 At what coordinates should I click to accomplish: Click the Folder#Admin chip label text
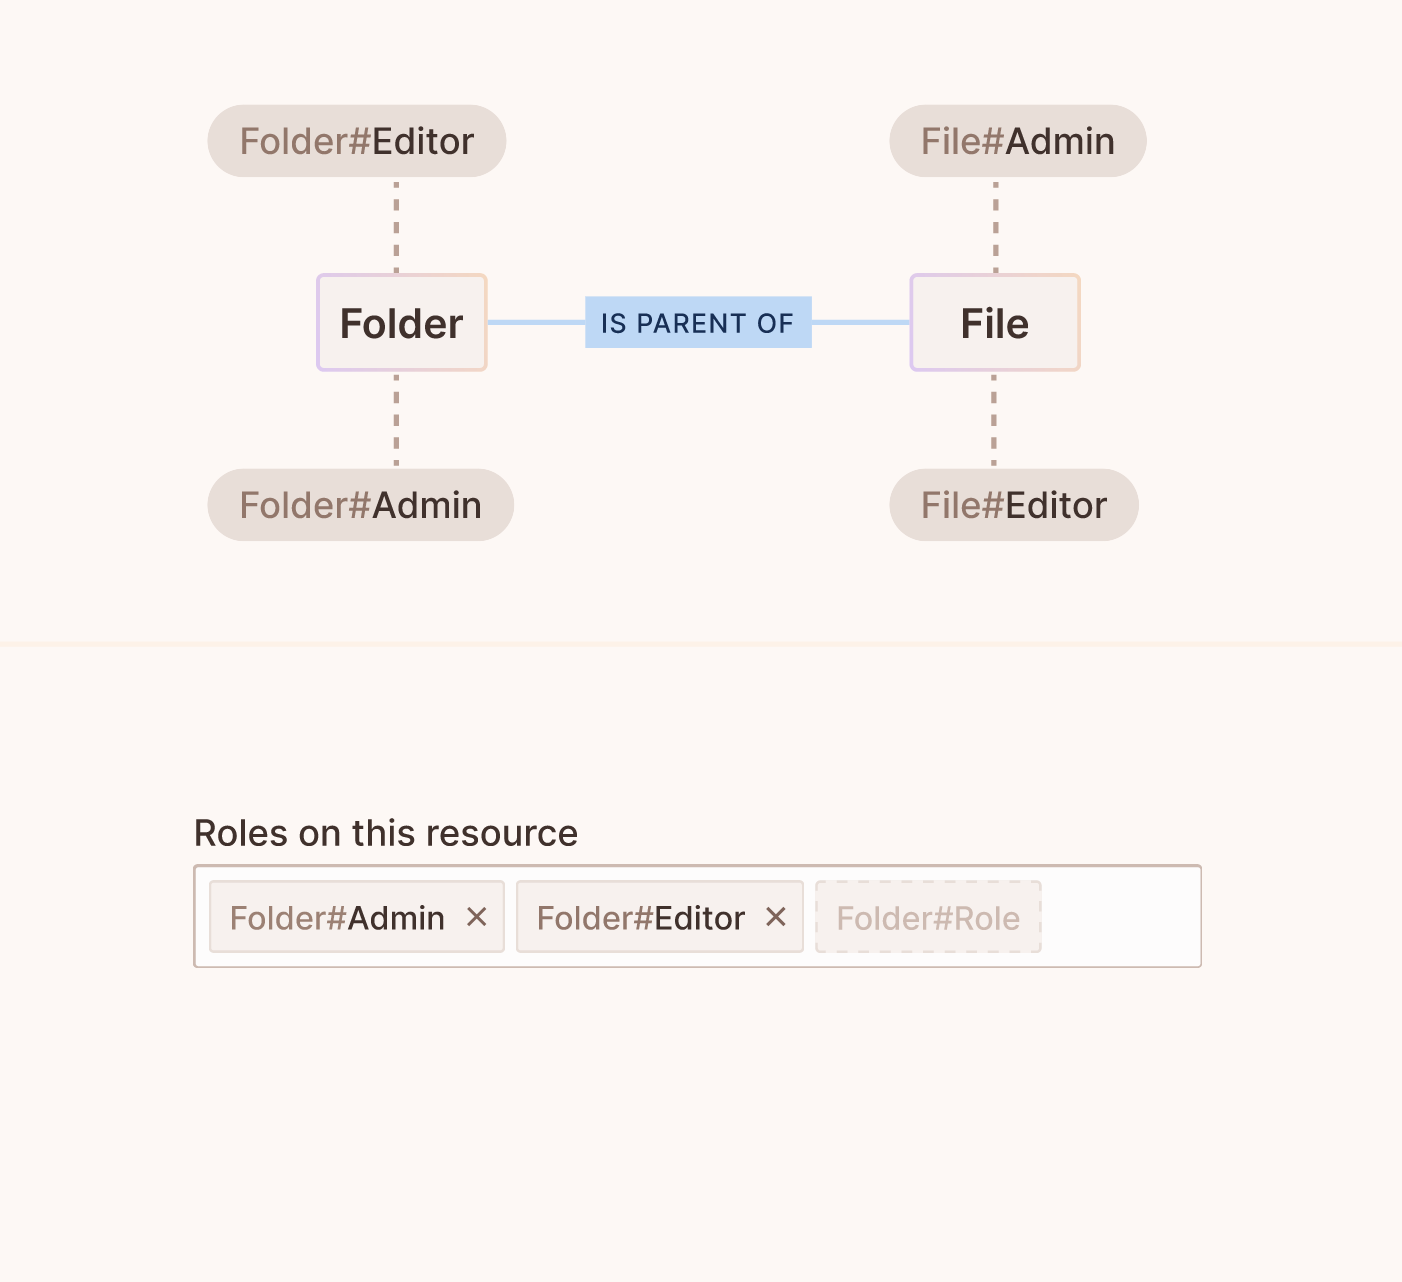(337, 917)
